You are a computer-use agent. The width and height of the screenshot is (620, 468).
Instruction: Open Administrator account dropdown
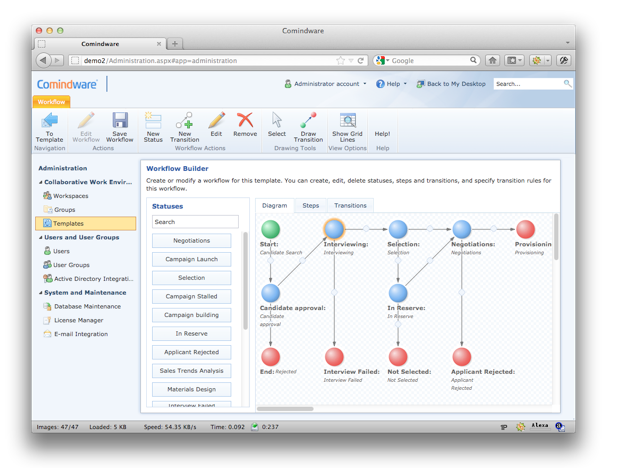pos(325,84)
